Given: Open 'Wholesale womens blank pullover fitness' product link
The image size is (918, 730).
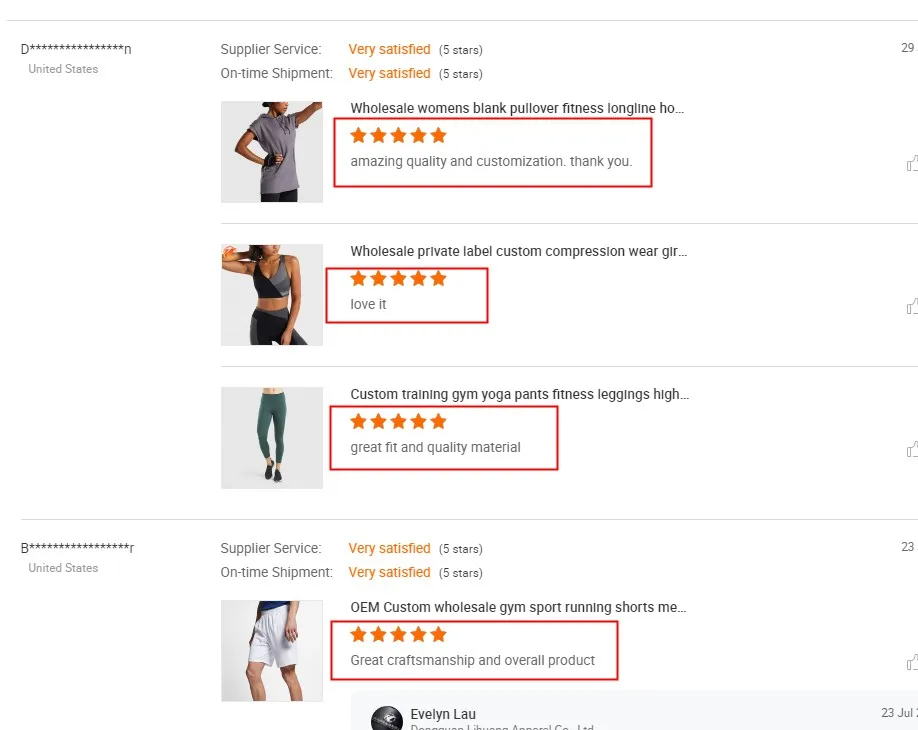Looking at the screenshot, I should 517,108.
